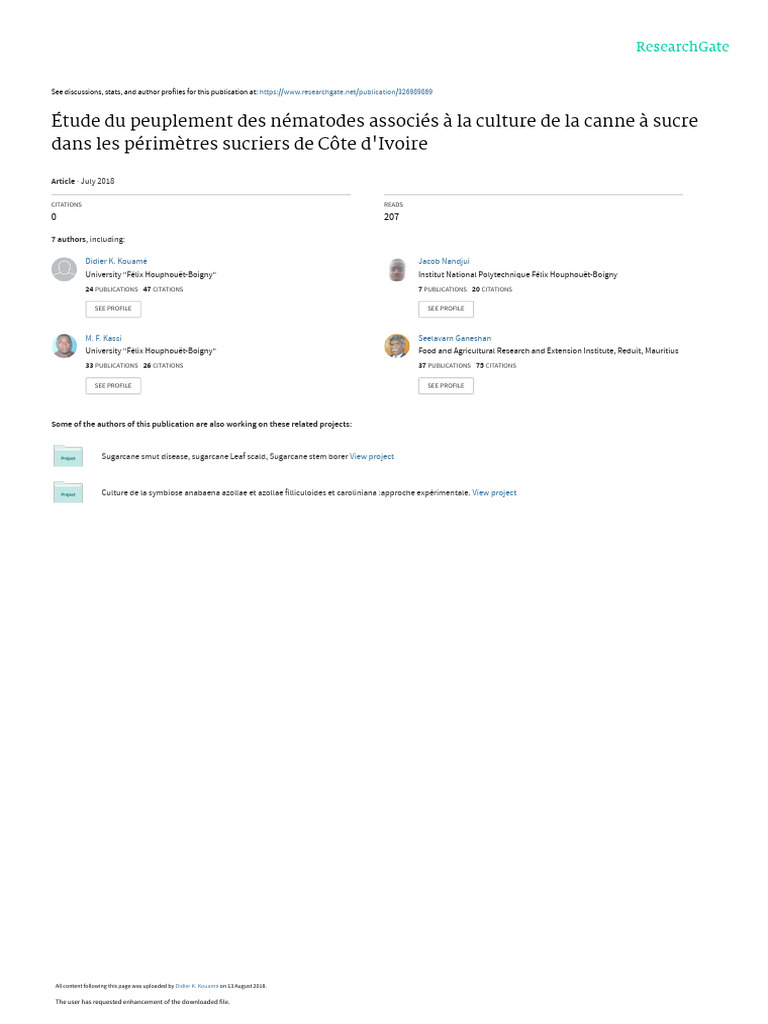Open the researchgate.net publication URL link
Image resolution: width=768 pixels, height=1024 pixels.
346,92
